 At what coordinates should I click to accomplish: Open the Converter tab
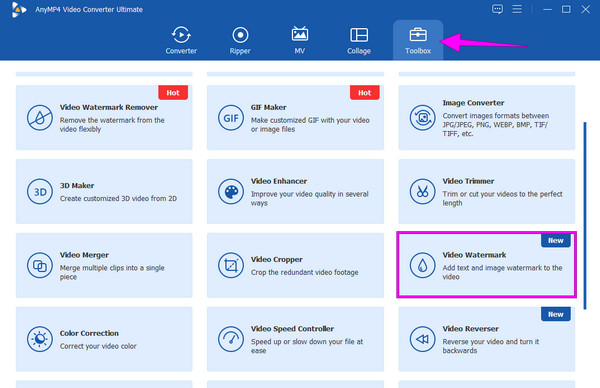pos(181,40)
